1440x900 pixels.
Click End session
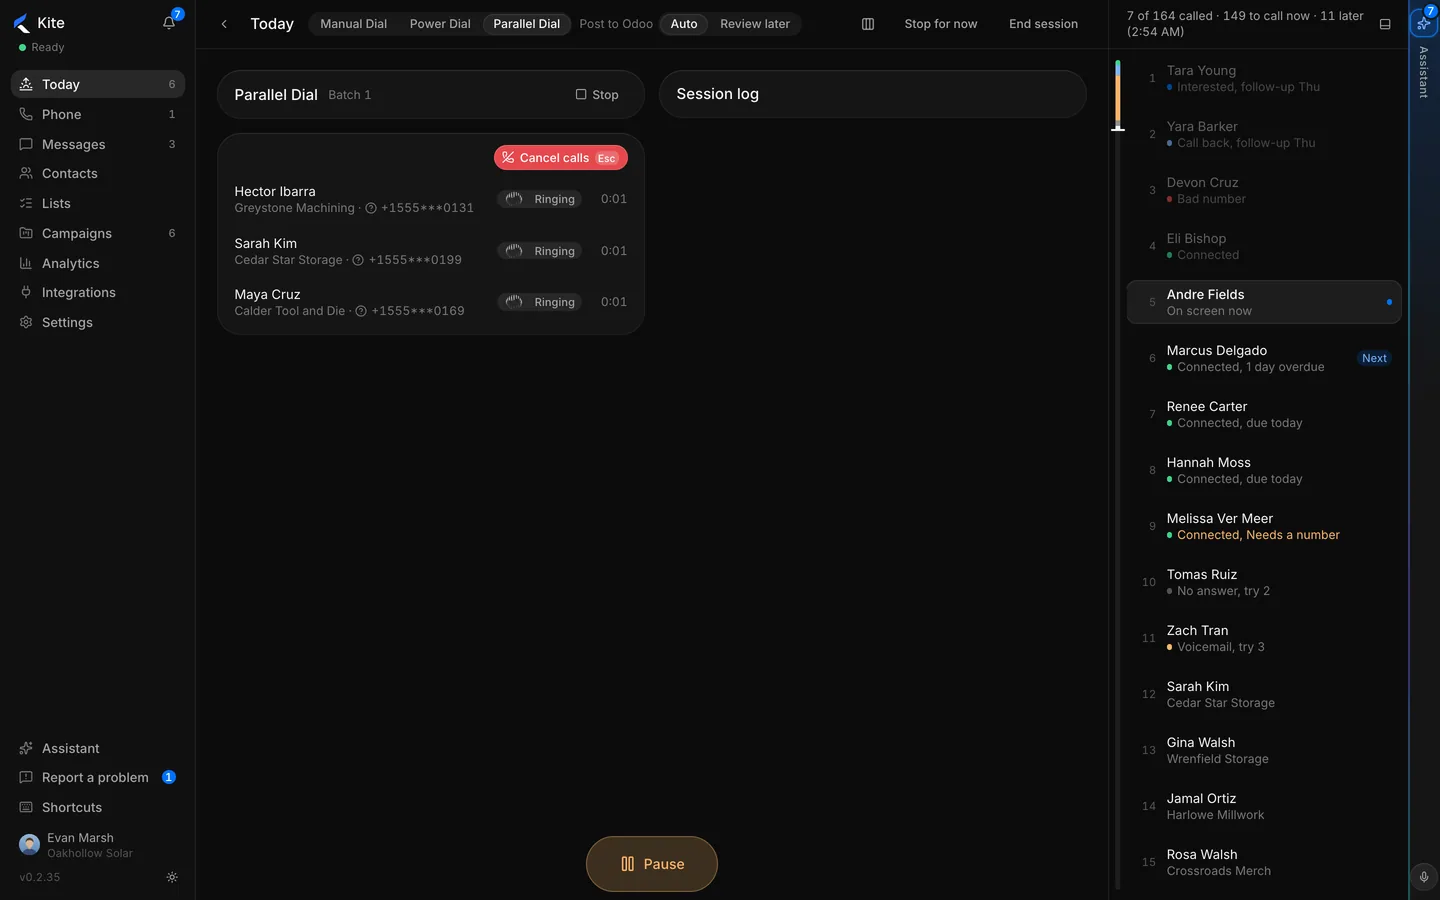[1043, 24]
